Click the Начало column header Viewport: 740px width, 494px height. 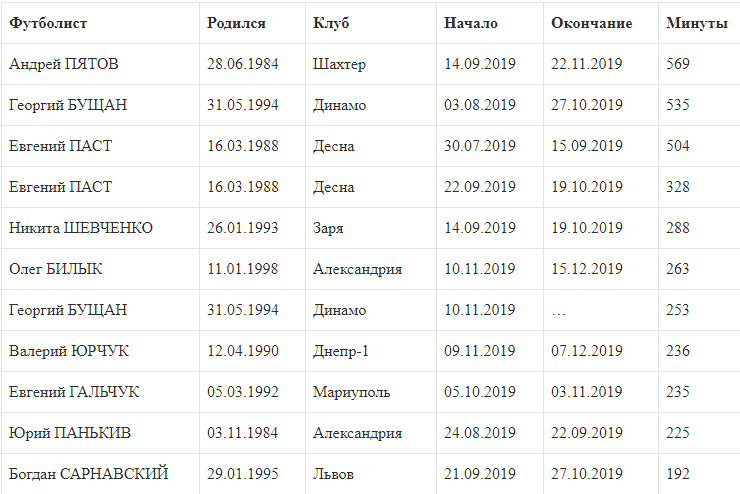pos(471,23)
